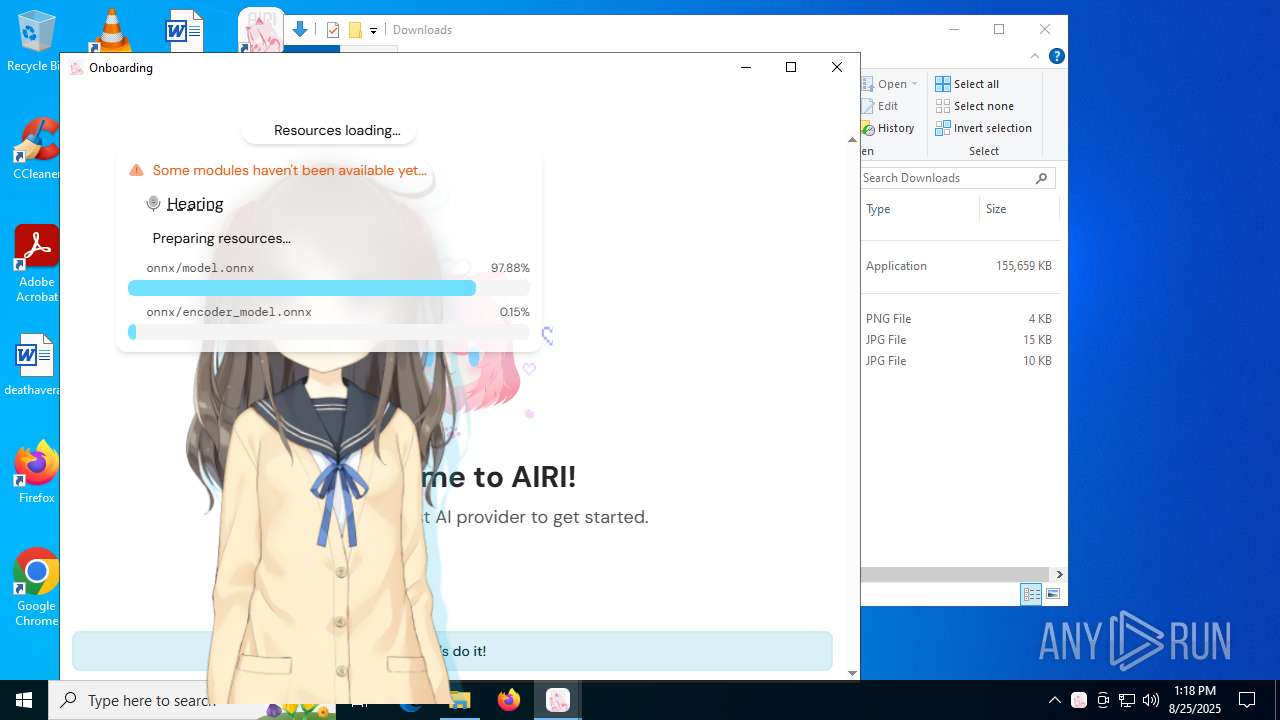Select the PNG File row
This screenshot has width=1280, height=720.
[x=960, y=319]
